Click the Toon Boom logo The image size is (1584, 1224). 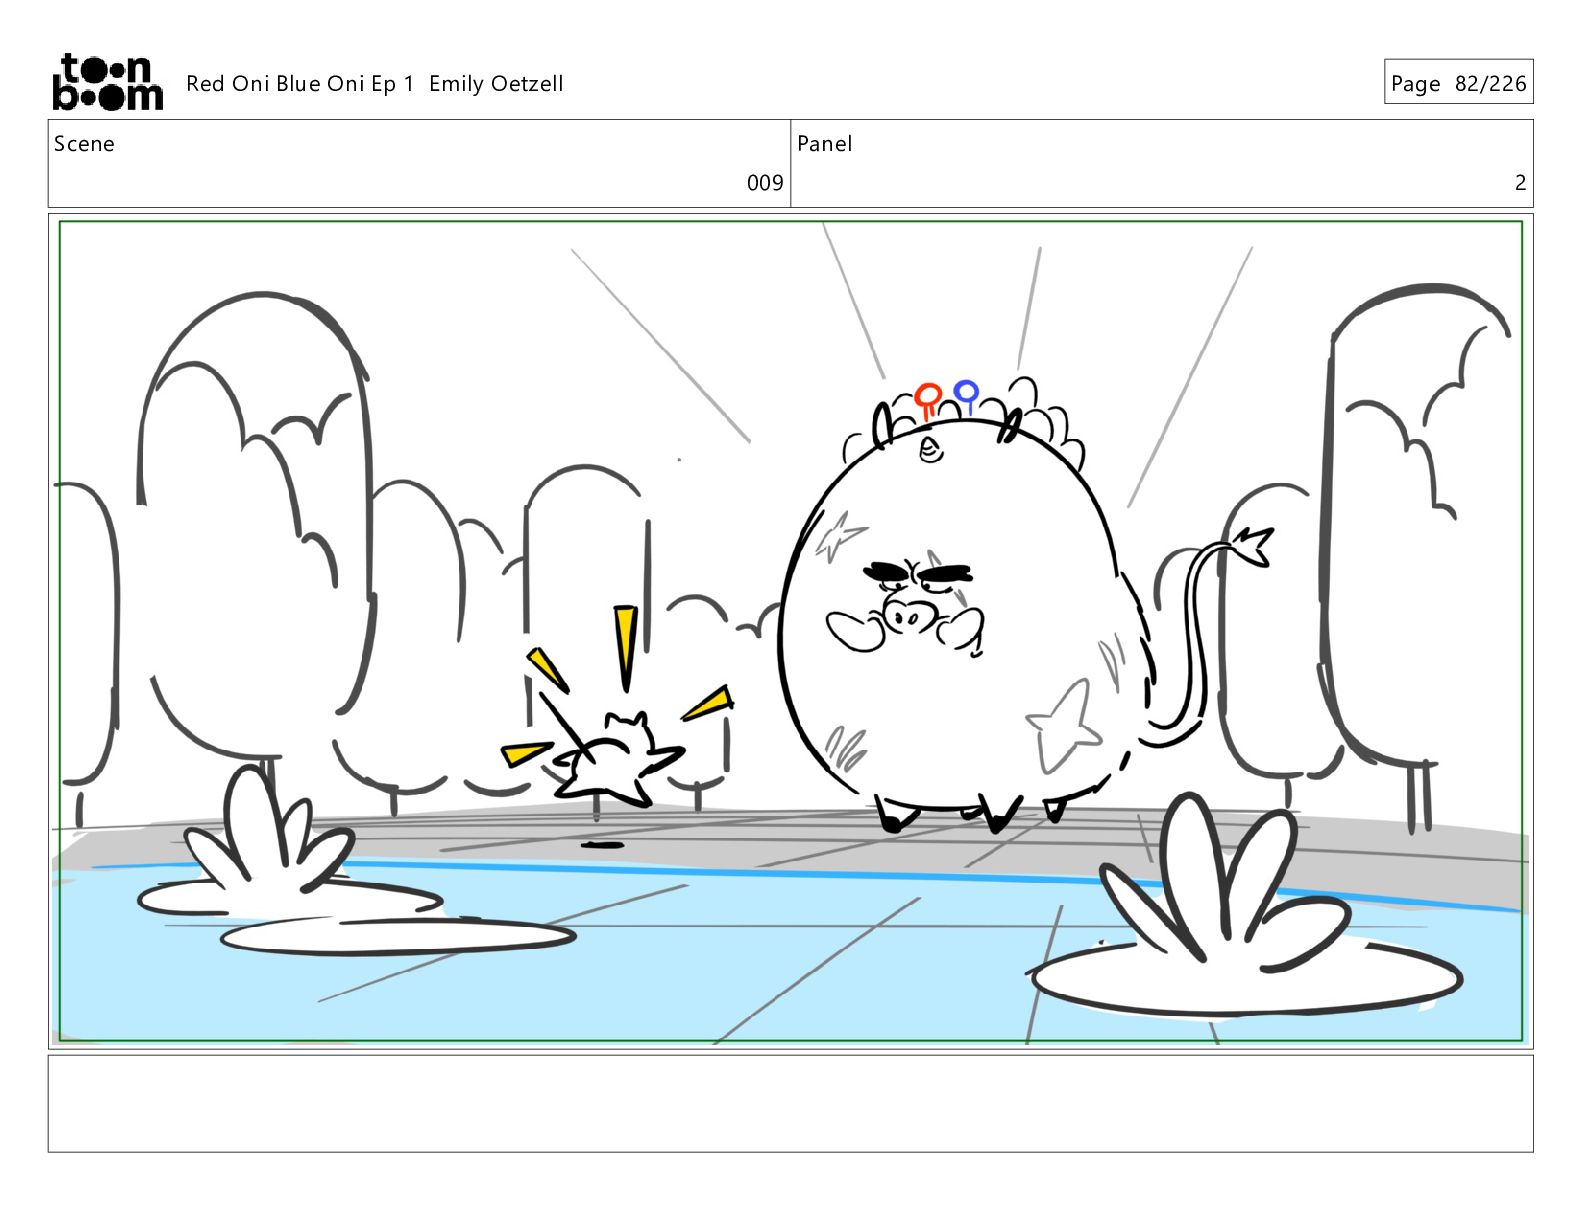pyautogui.click(x=107, y=82)
